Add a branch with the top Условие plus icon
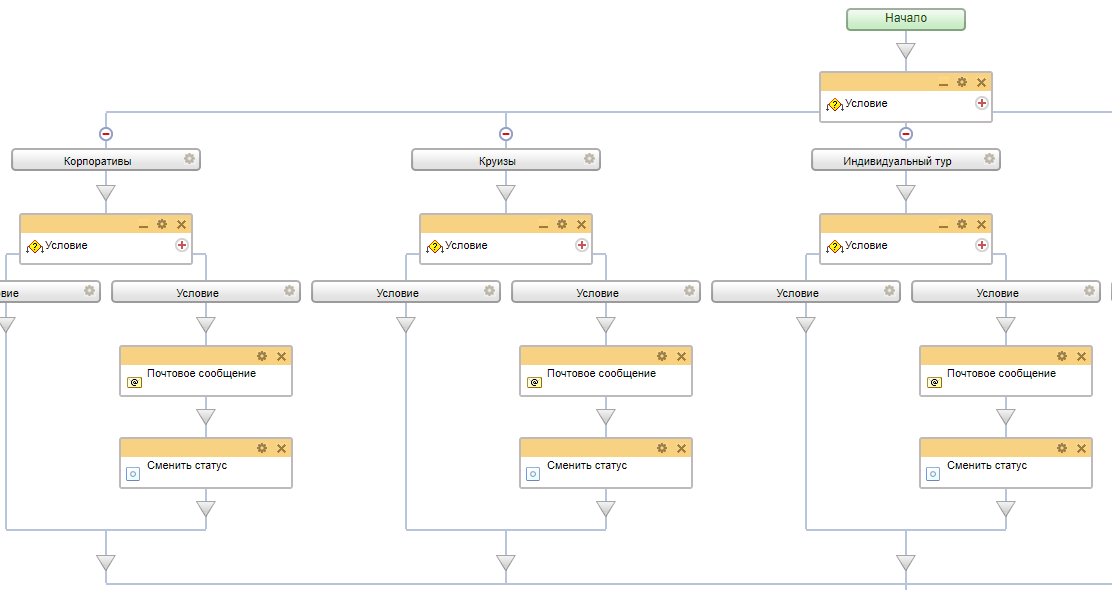Image resolution: width=1112 pixels, height=590 pixels. pos(982,103)
